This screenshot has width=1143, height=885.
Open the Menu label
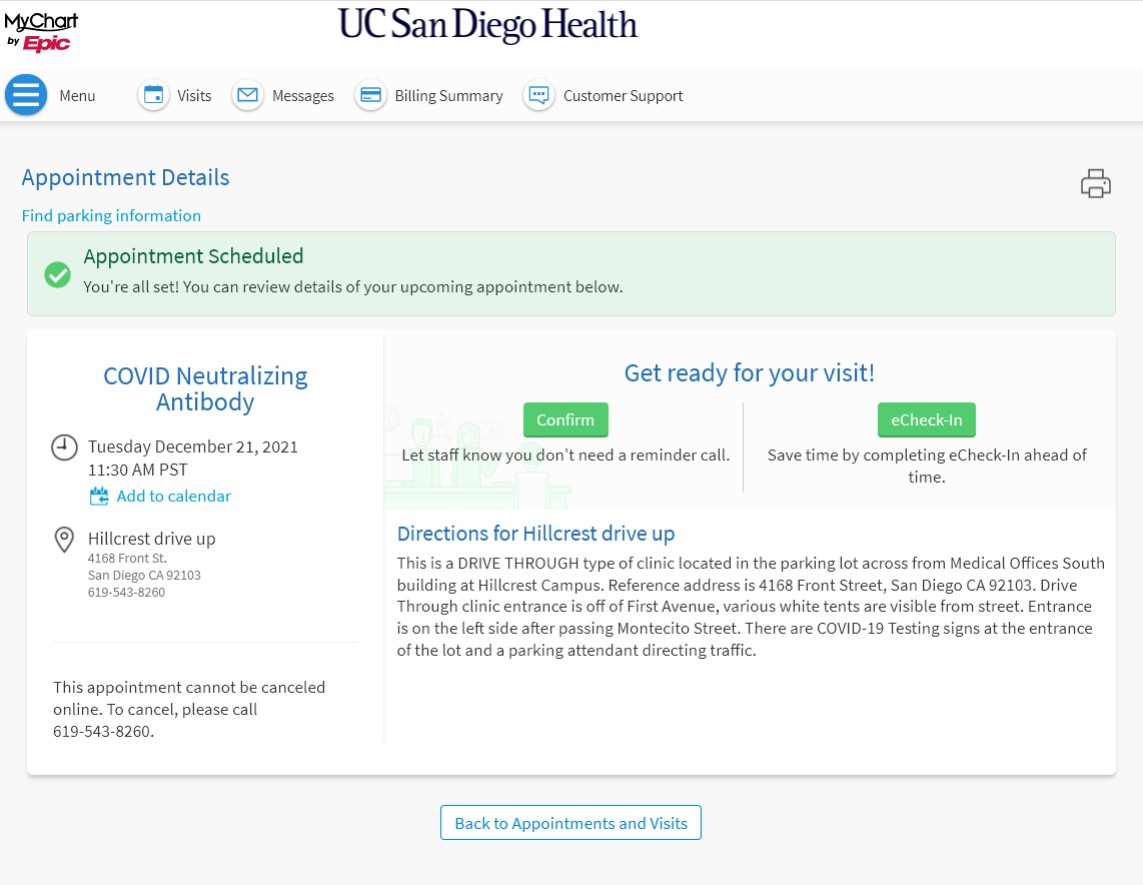point(77,95)
